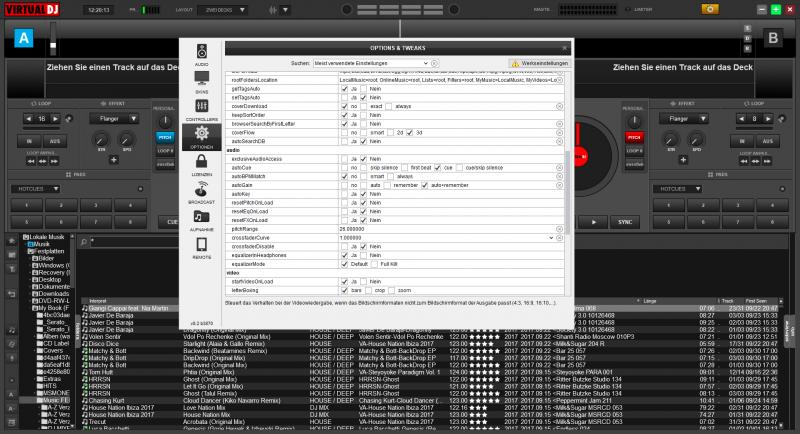Click deck B effect SPD knob
The height and width of the screenshot is (434, 800).
click(695, 140)
